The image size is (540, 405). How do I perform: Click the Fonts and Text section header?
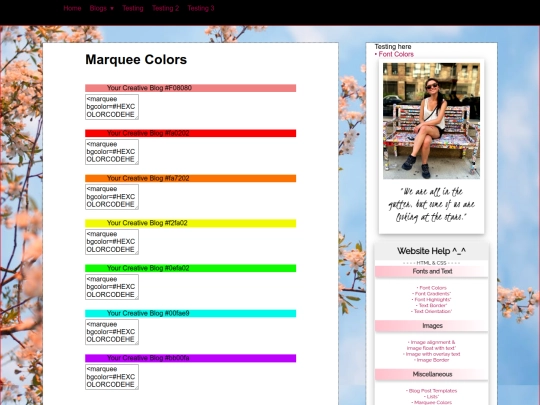click(432, 271)
